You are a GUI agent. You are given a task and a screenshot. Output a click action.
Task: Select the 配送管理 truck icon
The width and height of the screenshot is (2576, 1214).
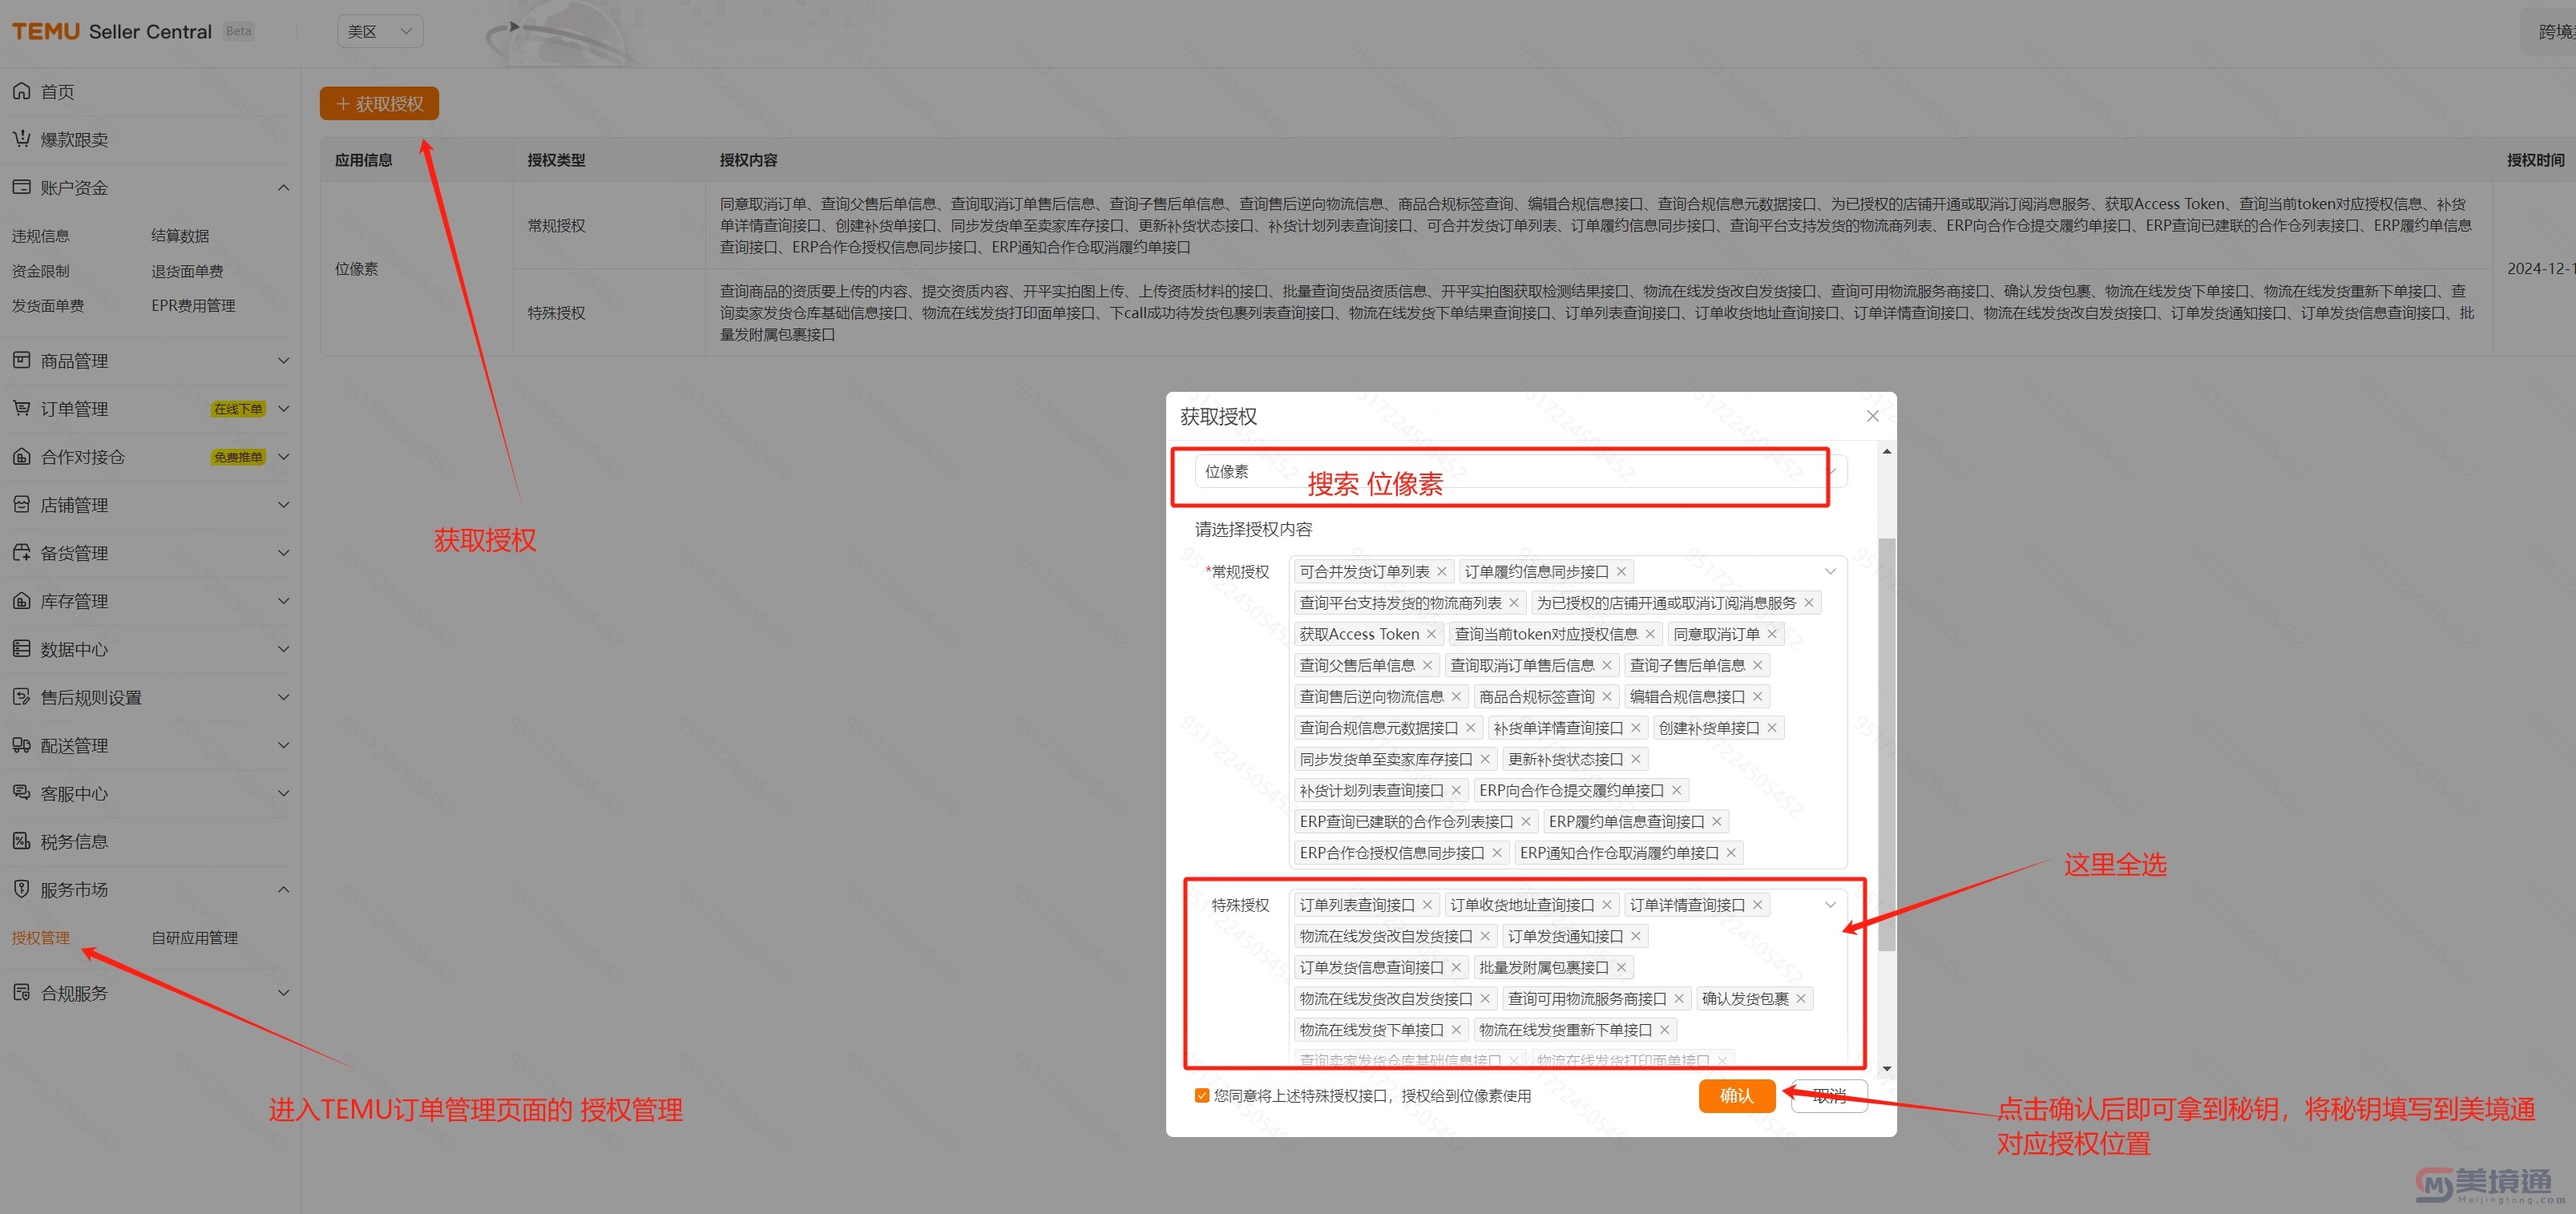click(21, 744)
